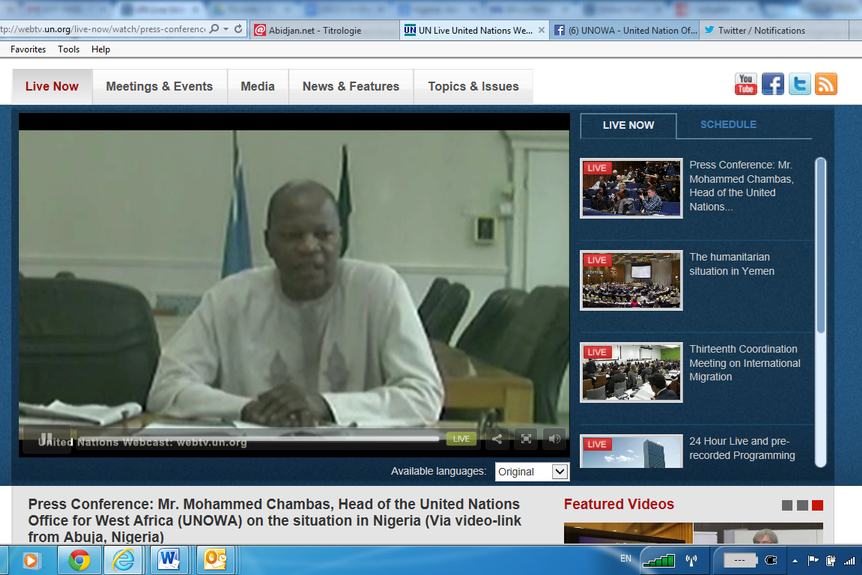Open the UN YouTube channel icon

(746, 84)
